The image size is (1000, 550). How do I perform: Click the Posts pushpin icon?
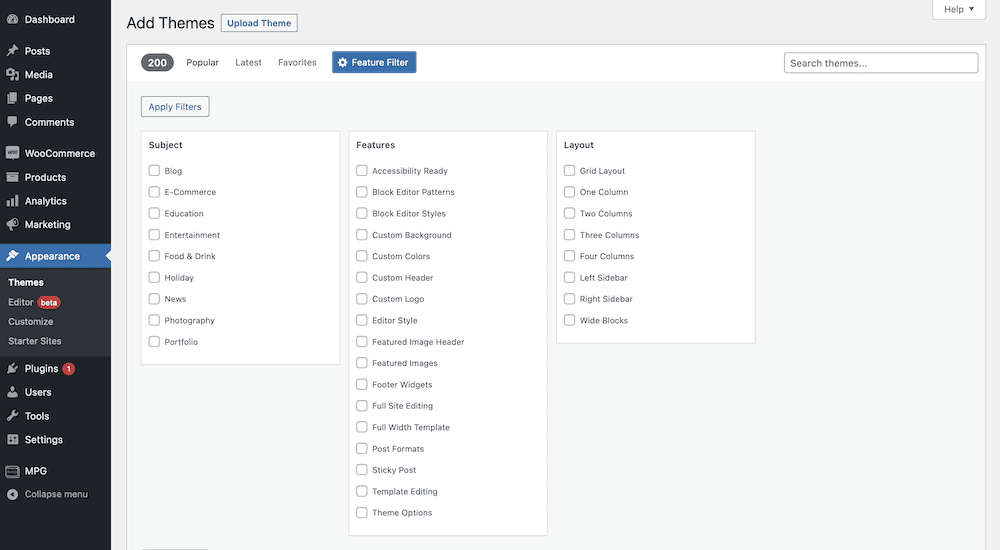(12, 51)
